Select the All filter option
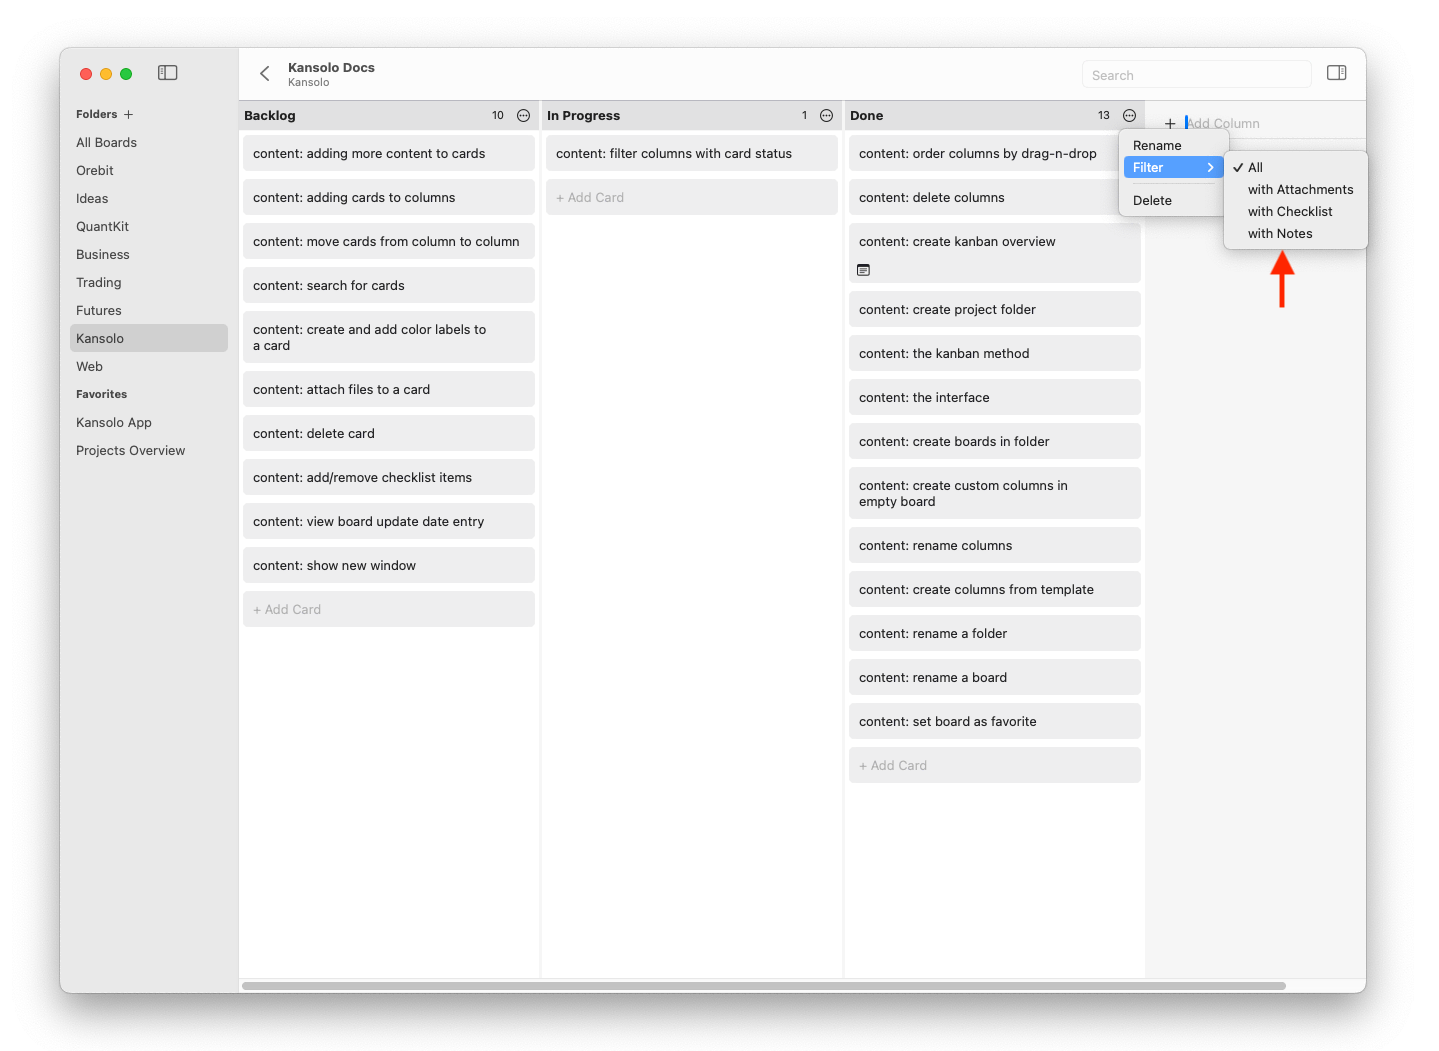 click(1296, 168)
